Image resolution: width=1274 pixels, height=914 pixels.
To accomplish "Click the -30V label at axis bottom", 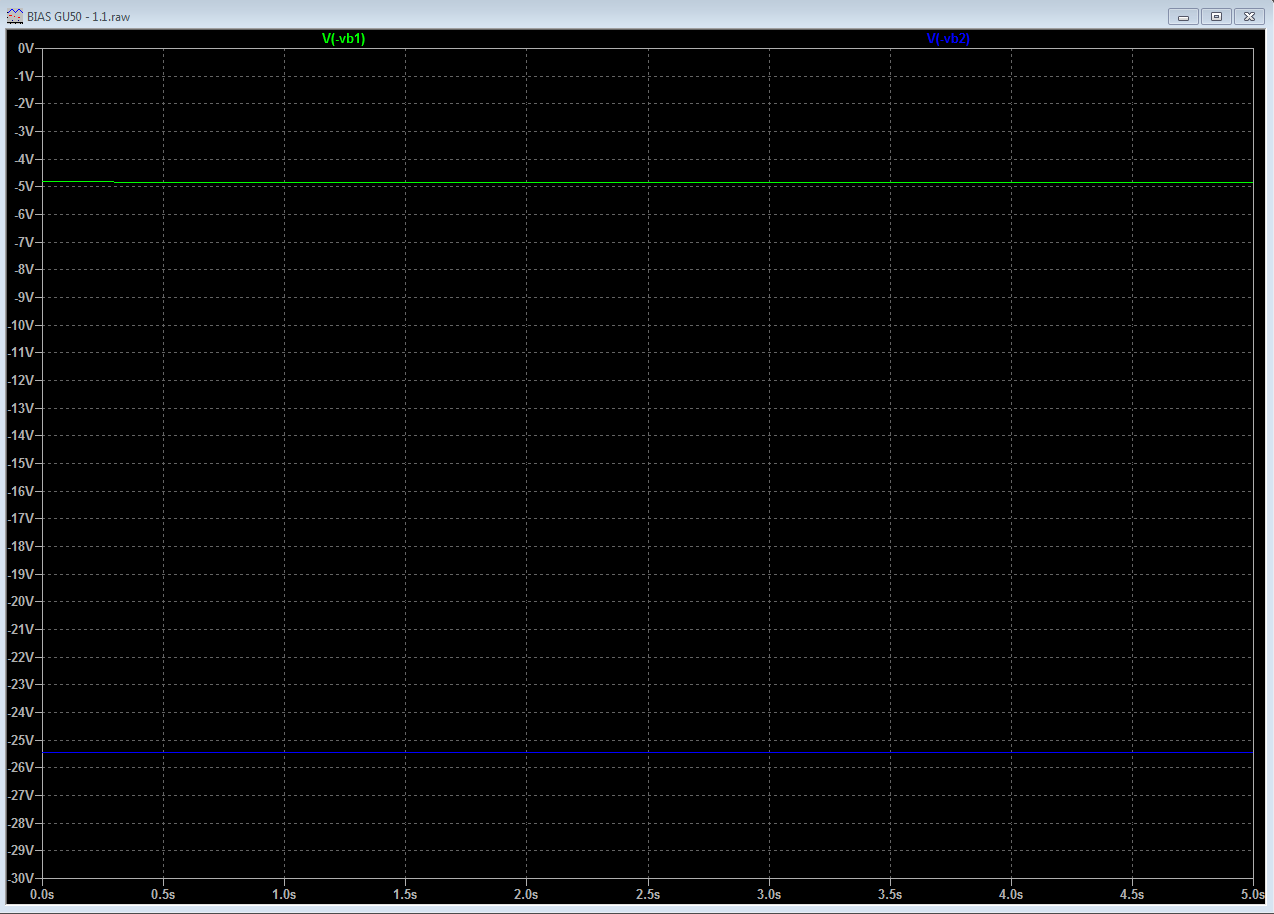I will 22,877.
